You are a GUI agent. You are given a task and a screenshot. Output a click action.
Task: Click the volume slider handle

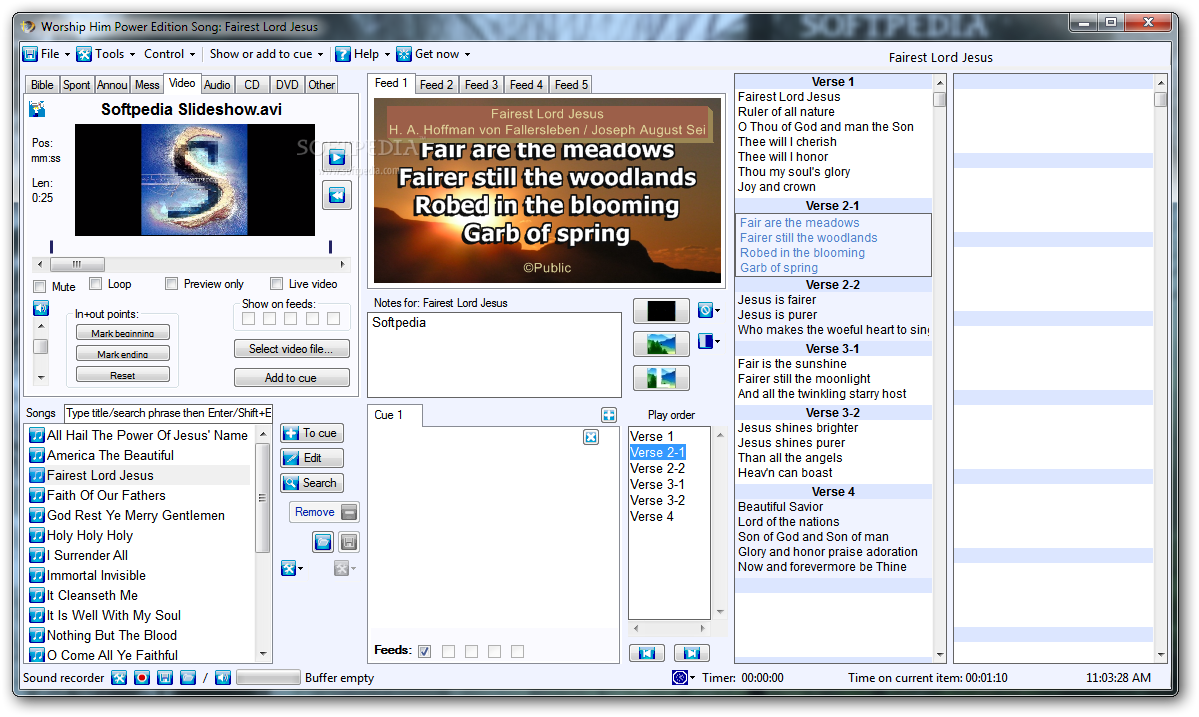41,346
